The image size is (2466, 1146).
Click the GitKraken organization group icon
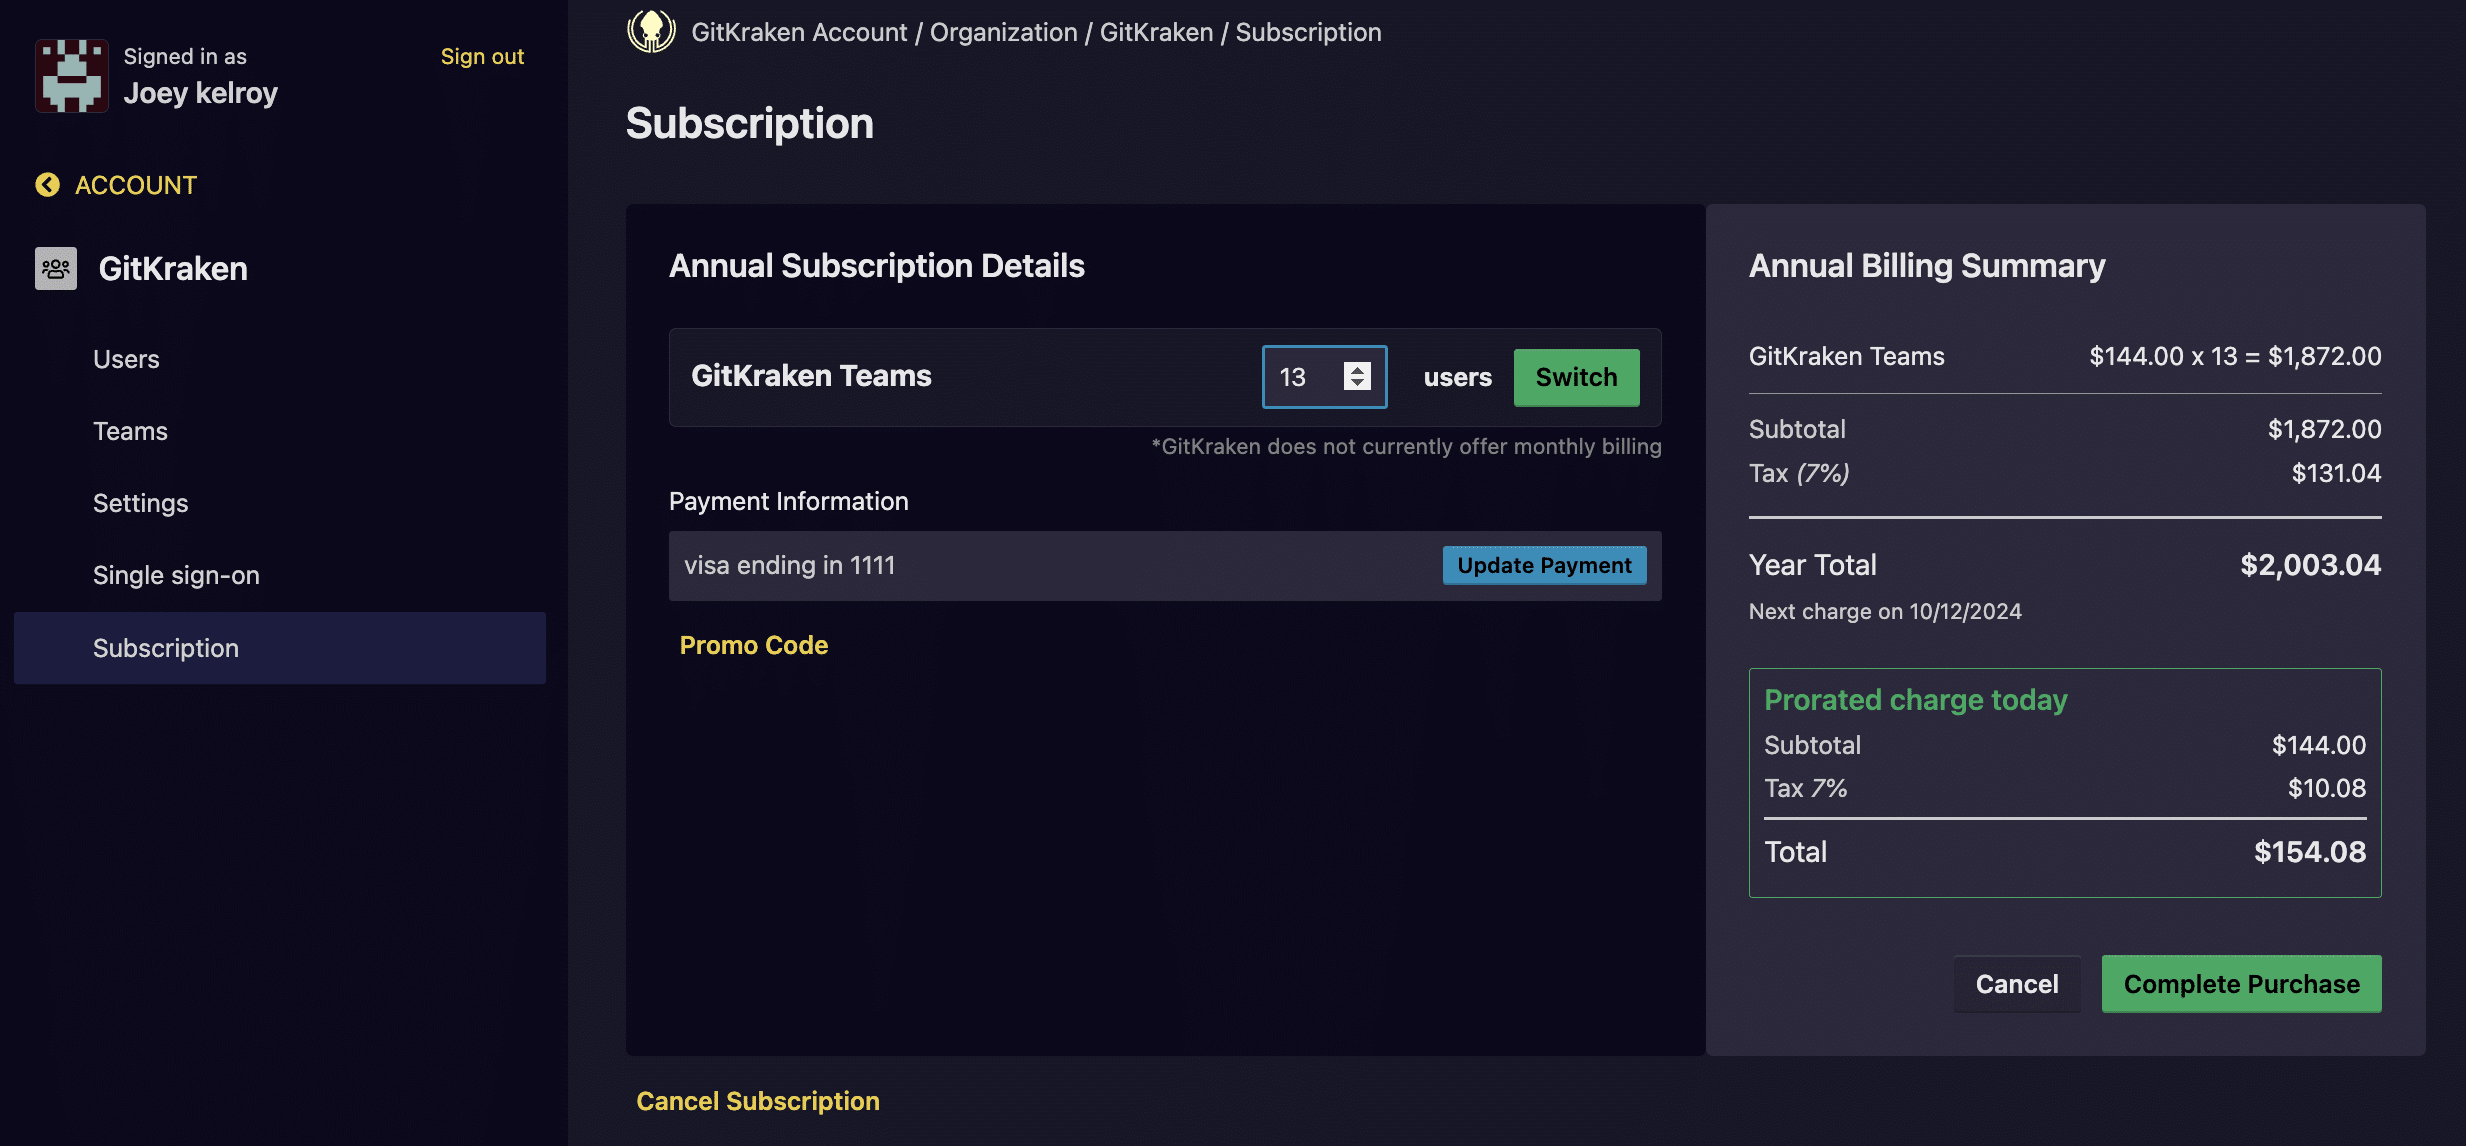click(56, 268)
